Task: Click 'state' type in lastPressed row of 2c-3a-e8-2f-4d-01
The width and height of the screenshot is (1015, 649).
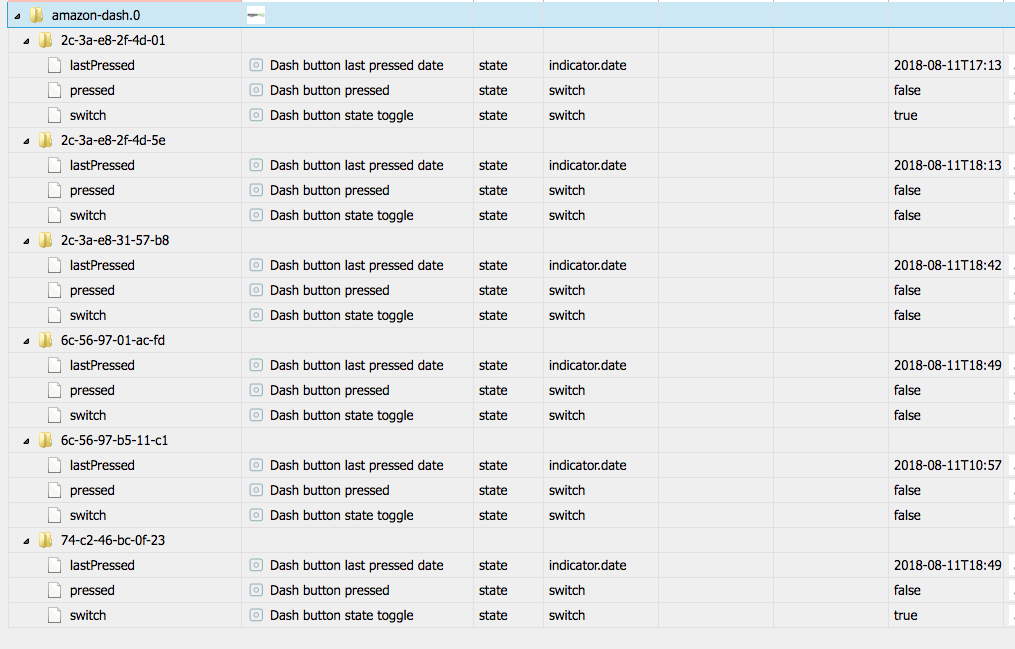Action: click(x=493, y=65)
